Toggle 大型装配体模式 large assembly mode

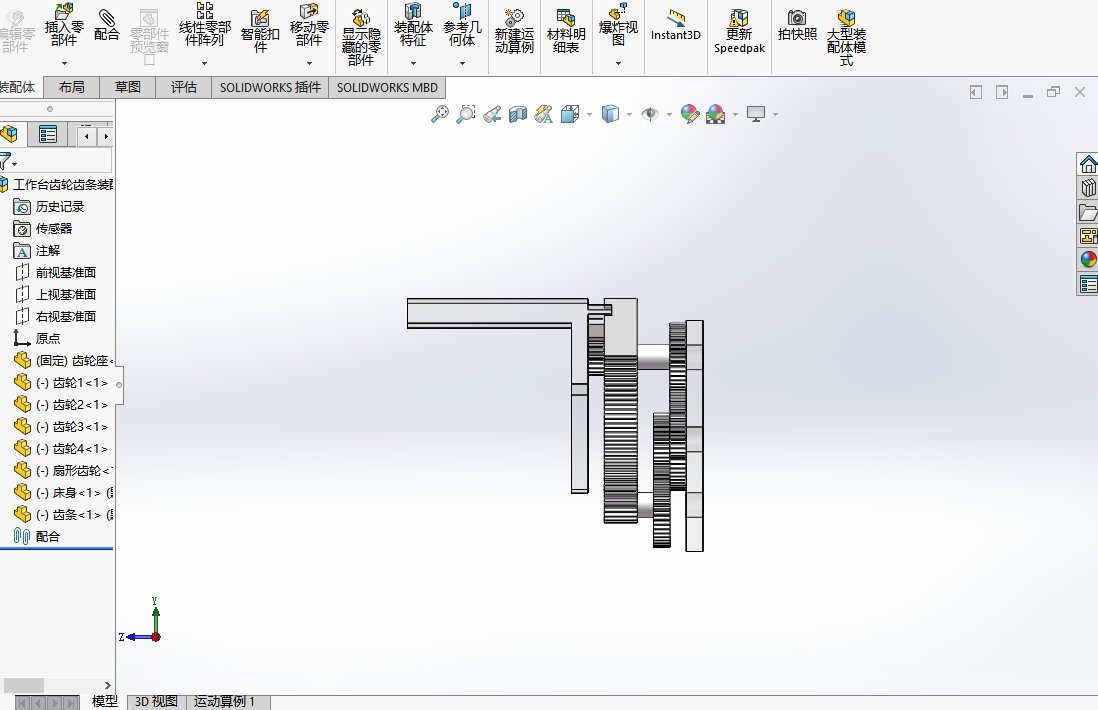click(x=847, y=37)
